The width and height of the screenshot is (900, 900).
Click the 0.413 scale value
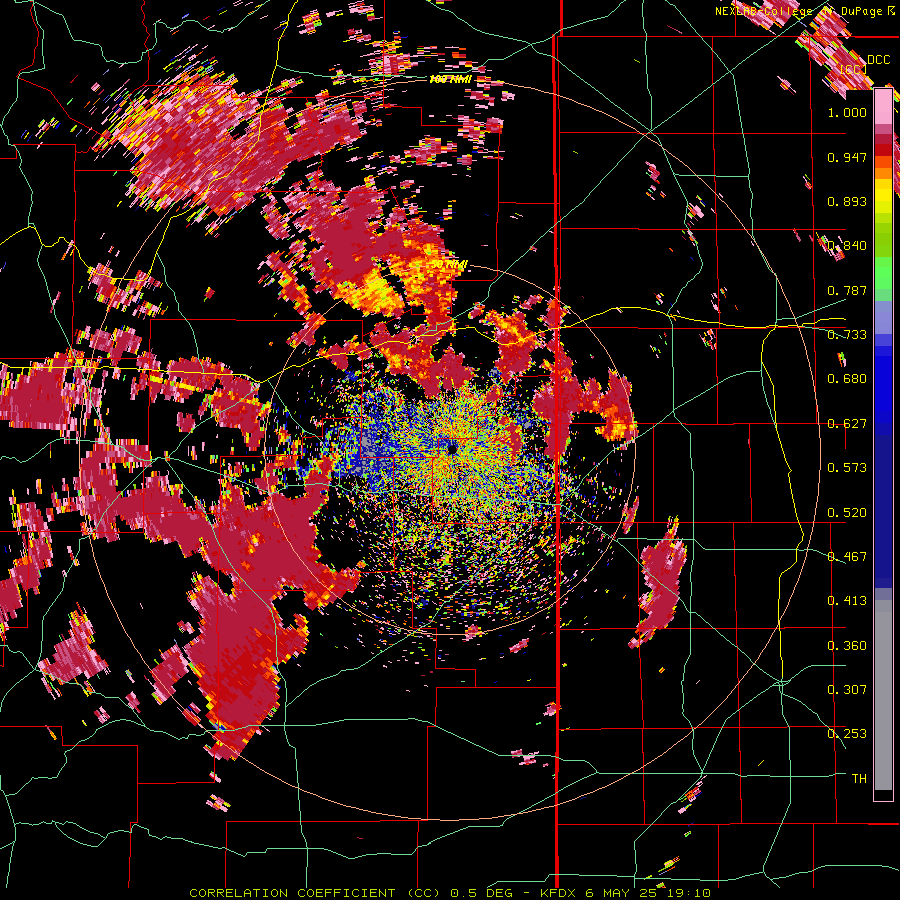pyautogui.click(x=847, y=601)
